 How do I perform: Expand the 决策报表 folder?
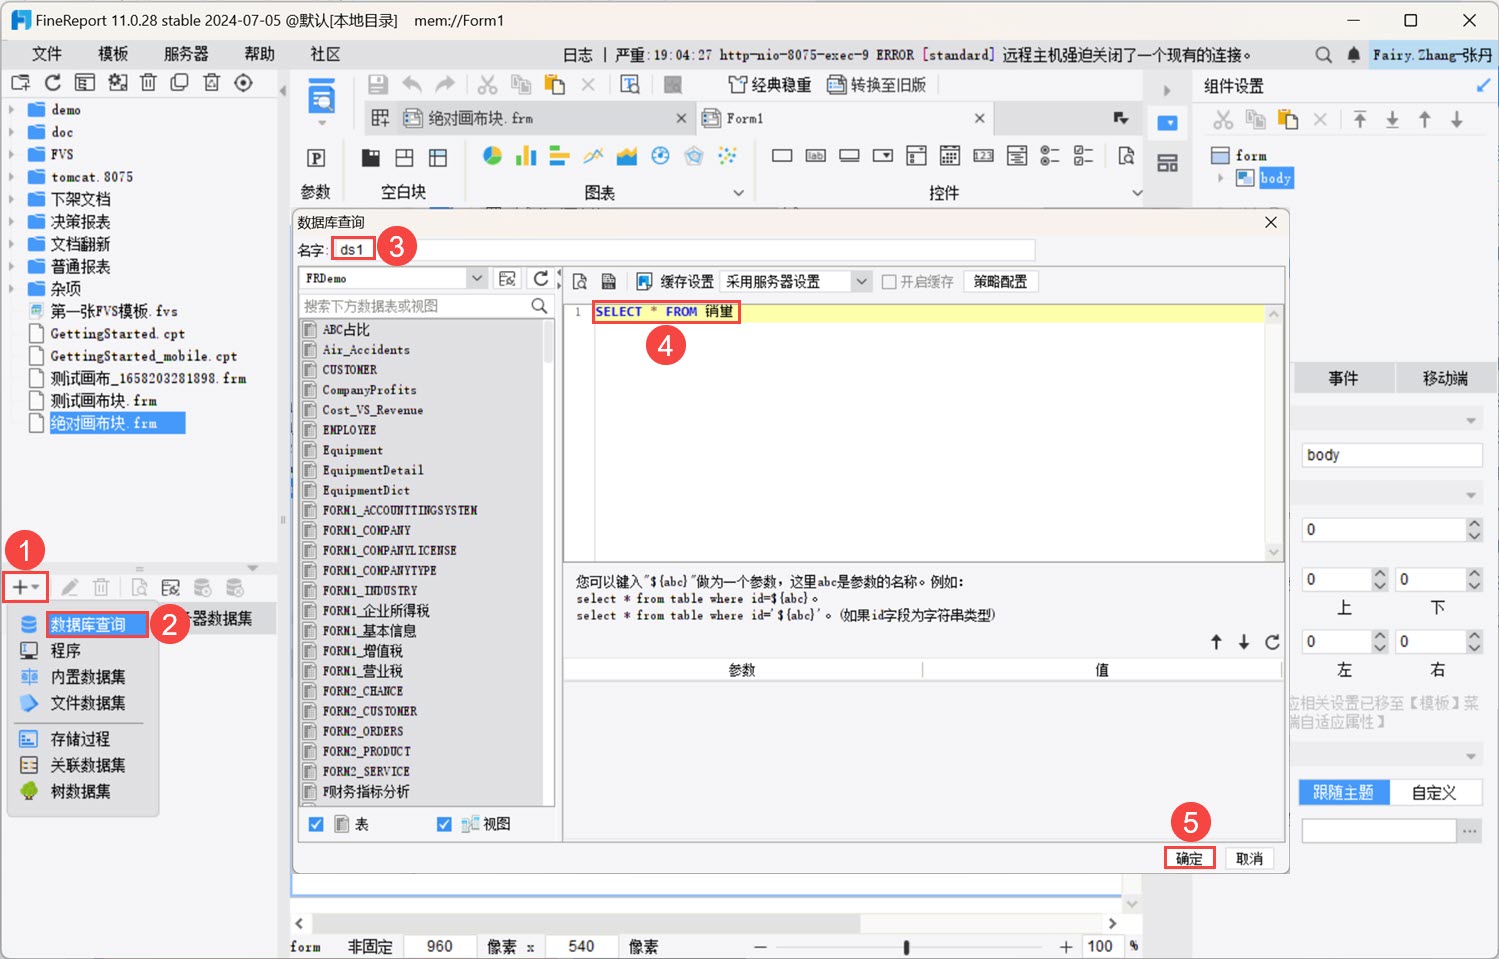click(x=12, y=222)
